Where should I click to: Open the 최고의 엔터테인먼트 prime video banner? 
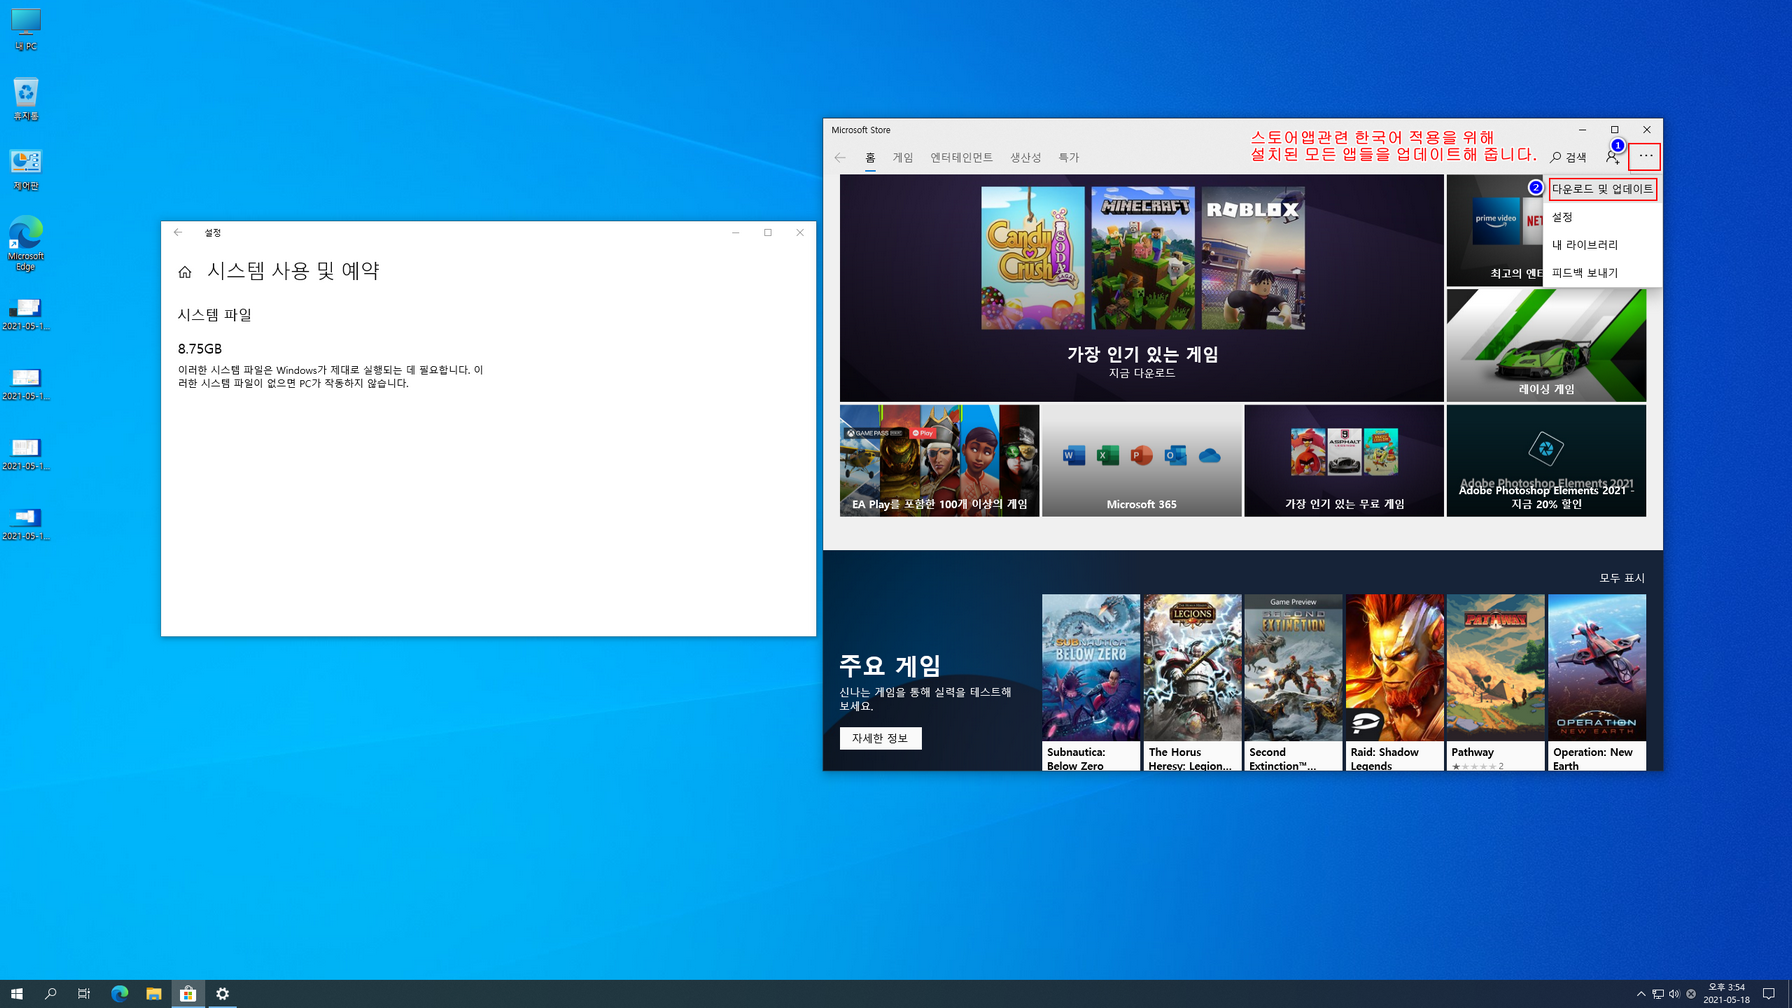point(1495,230)
